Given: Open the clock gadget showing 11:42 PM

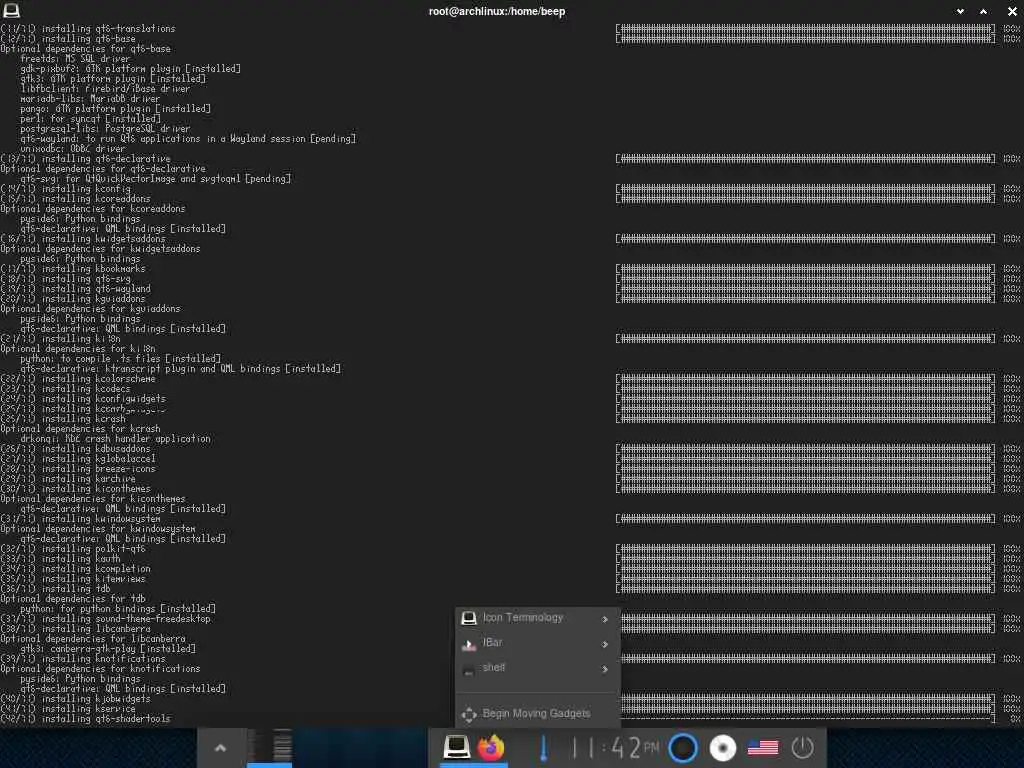Looking at the screenshot, I should point(615,748).
